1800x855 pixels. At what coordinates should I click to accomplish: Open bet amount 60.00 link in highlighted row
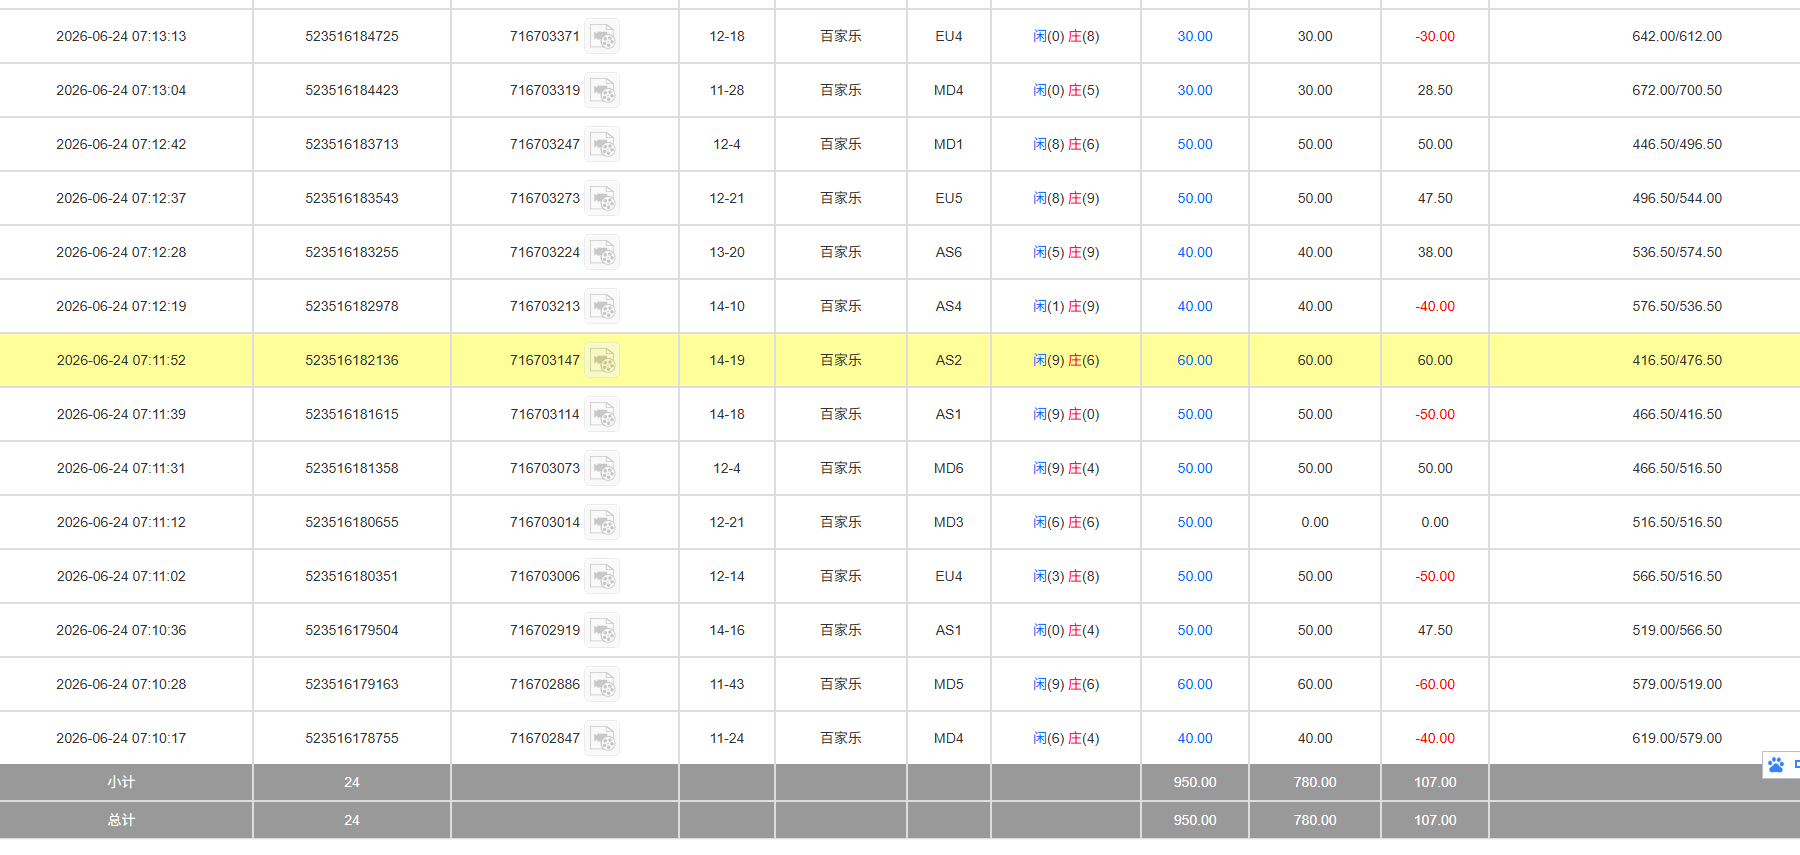[1194, 360]
